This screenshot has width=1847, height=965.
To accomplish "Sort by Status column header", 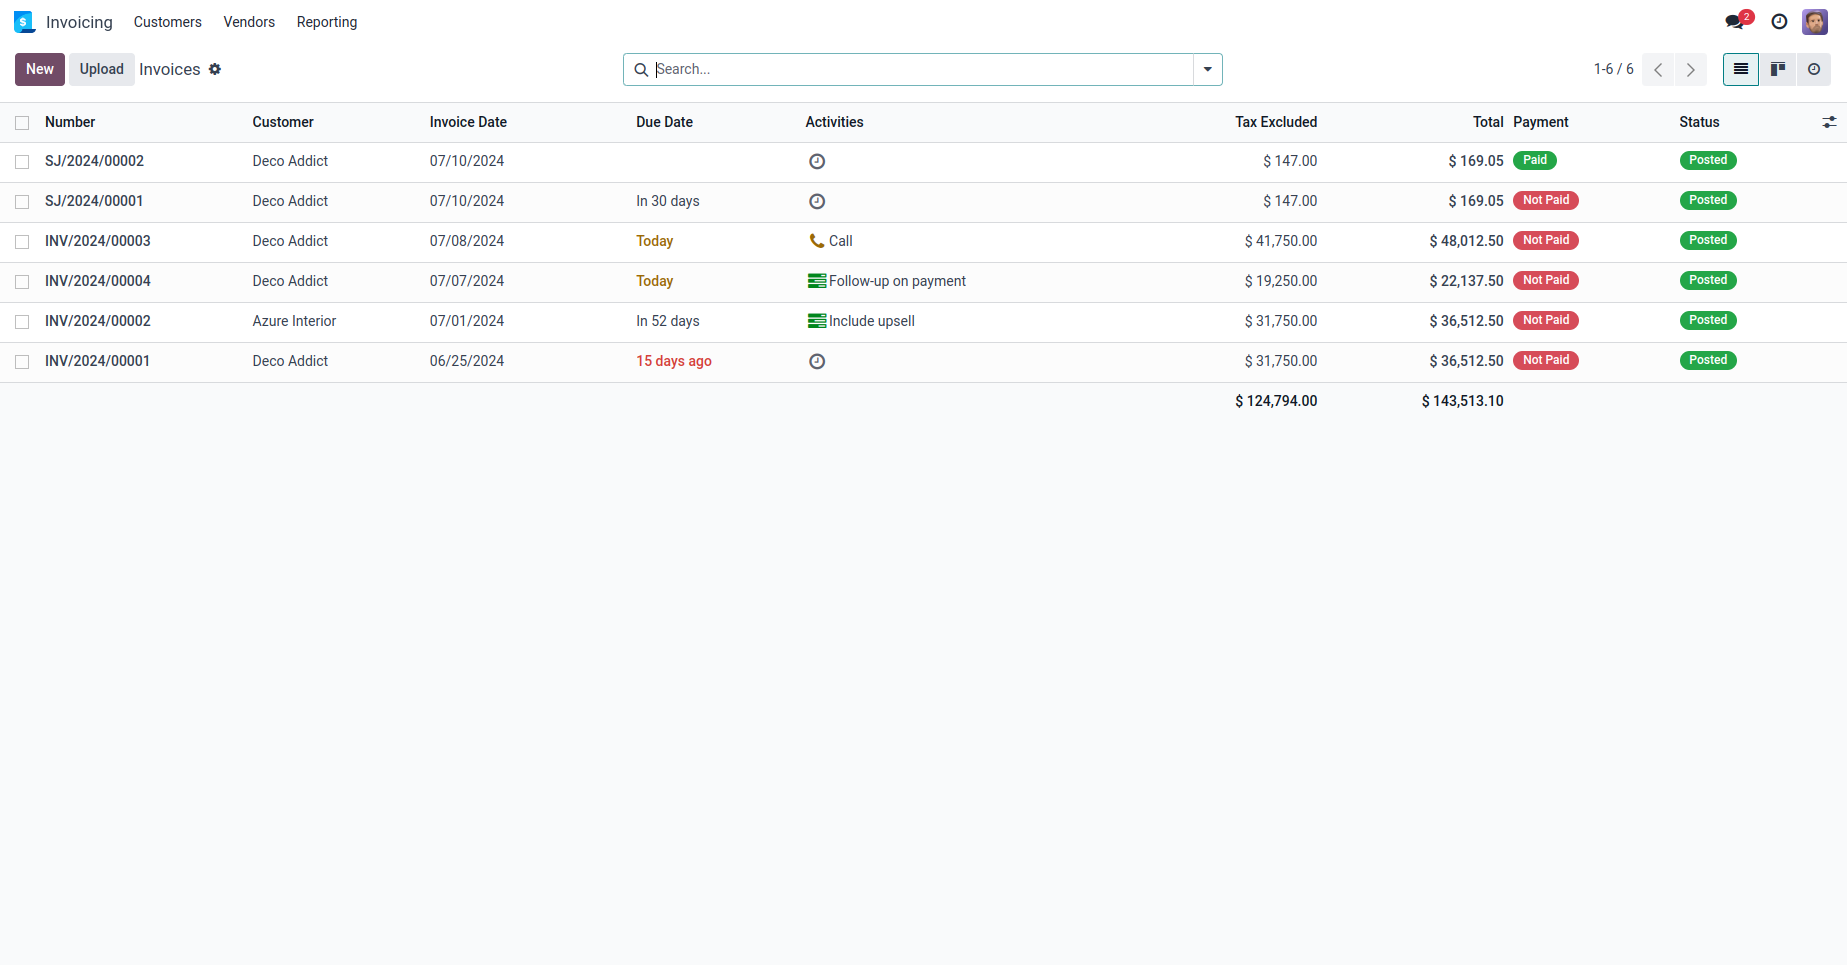I will (1699, 122).
